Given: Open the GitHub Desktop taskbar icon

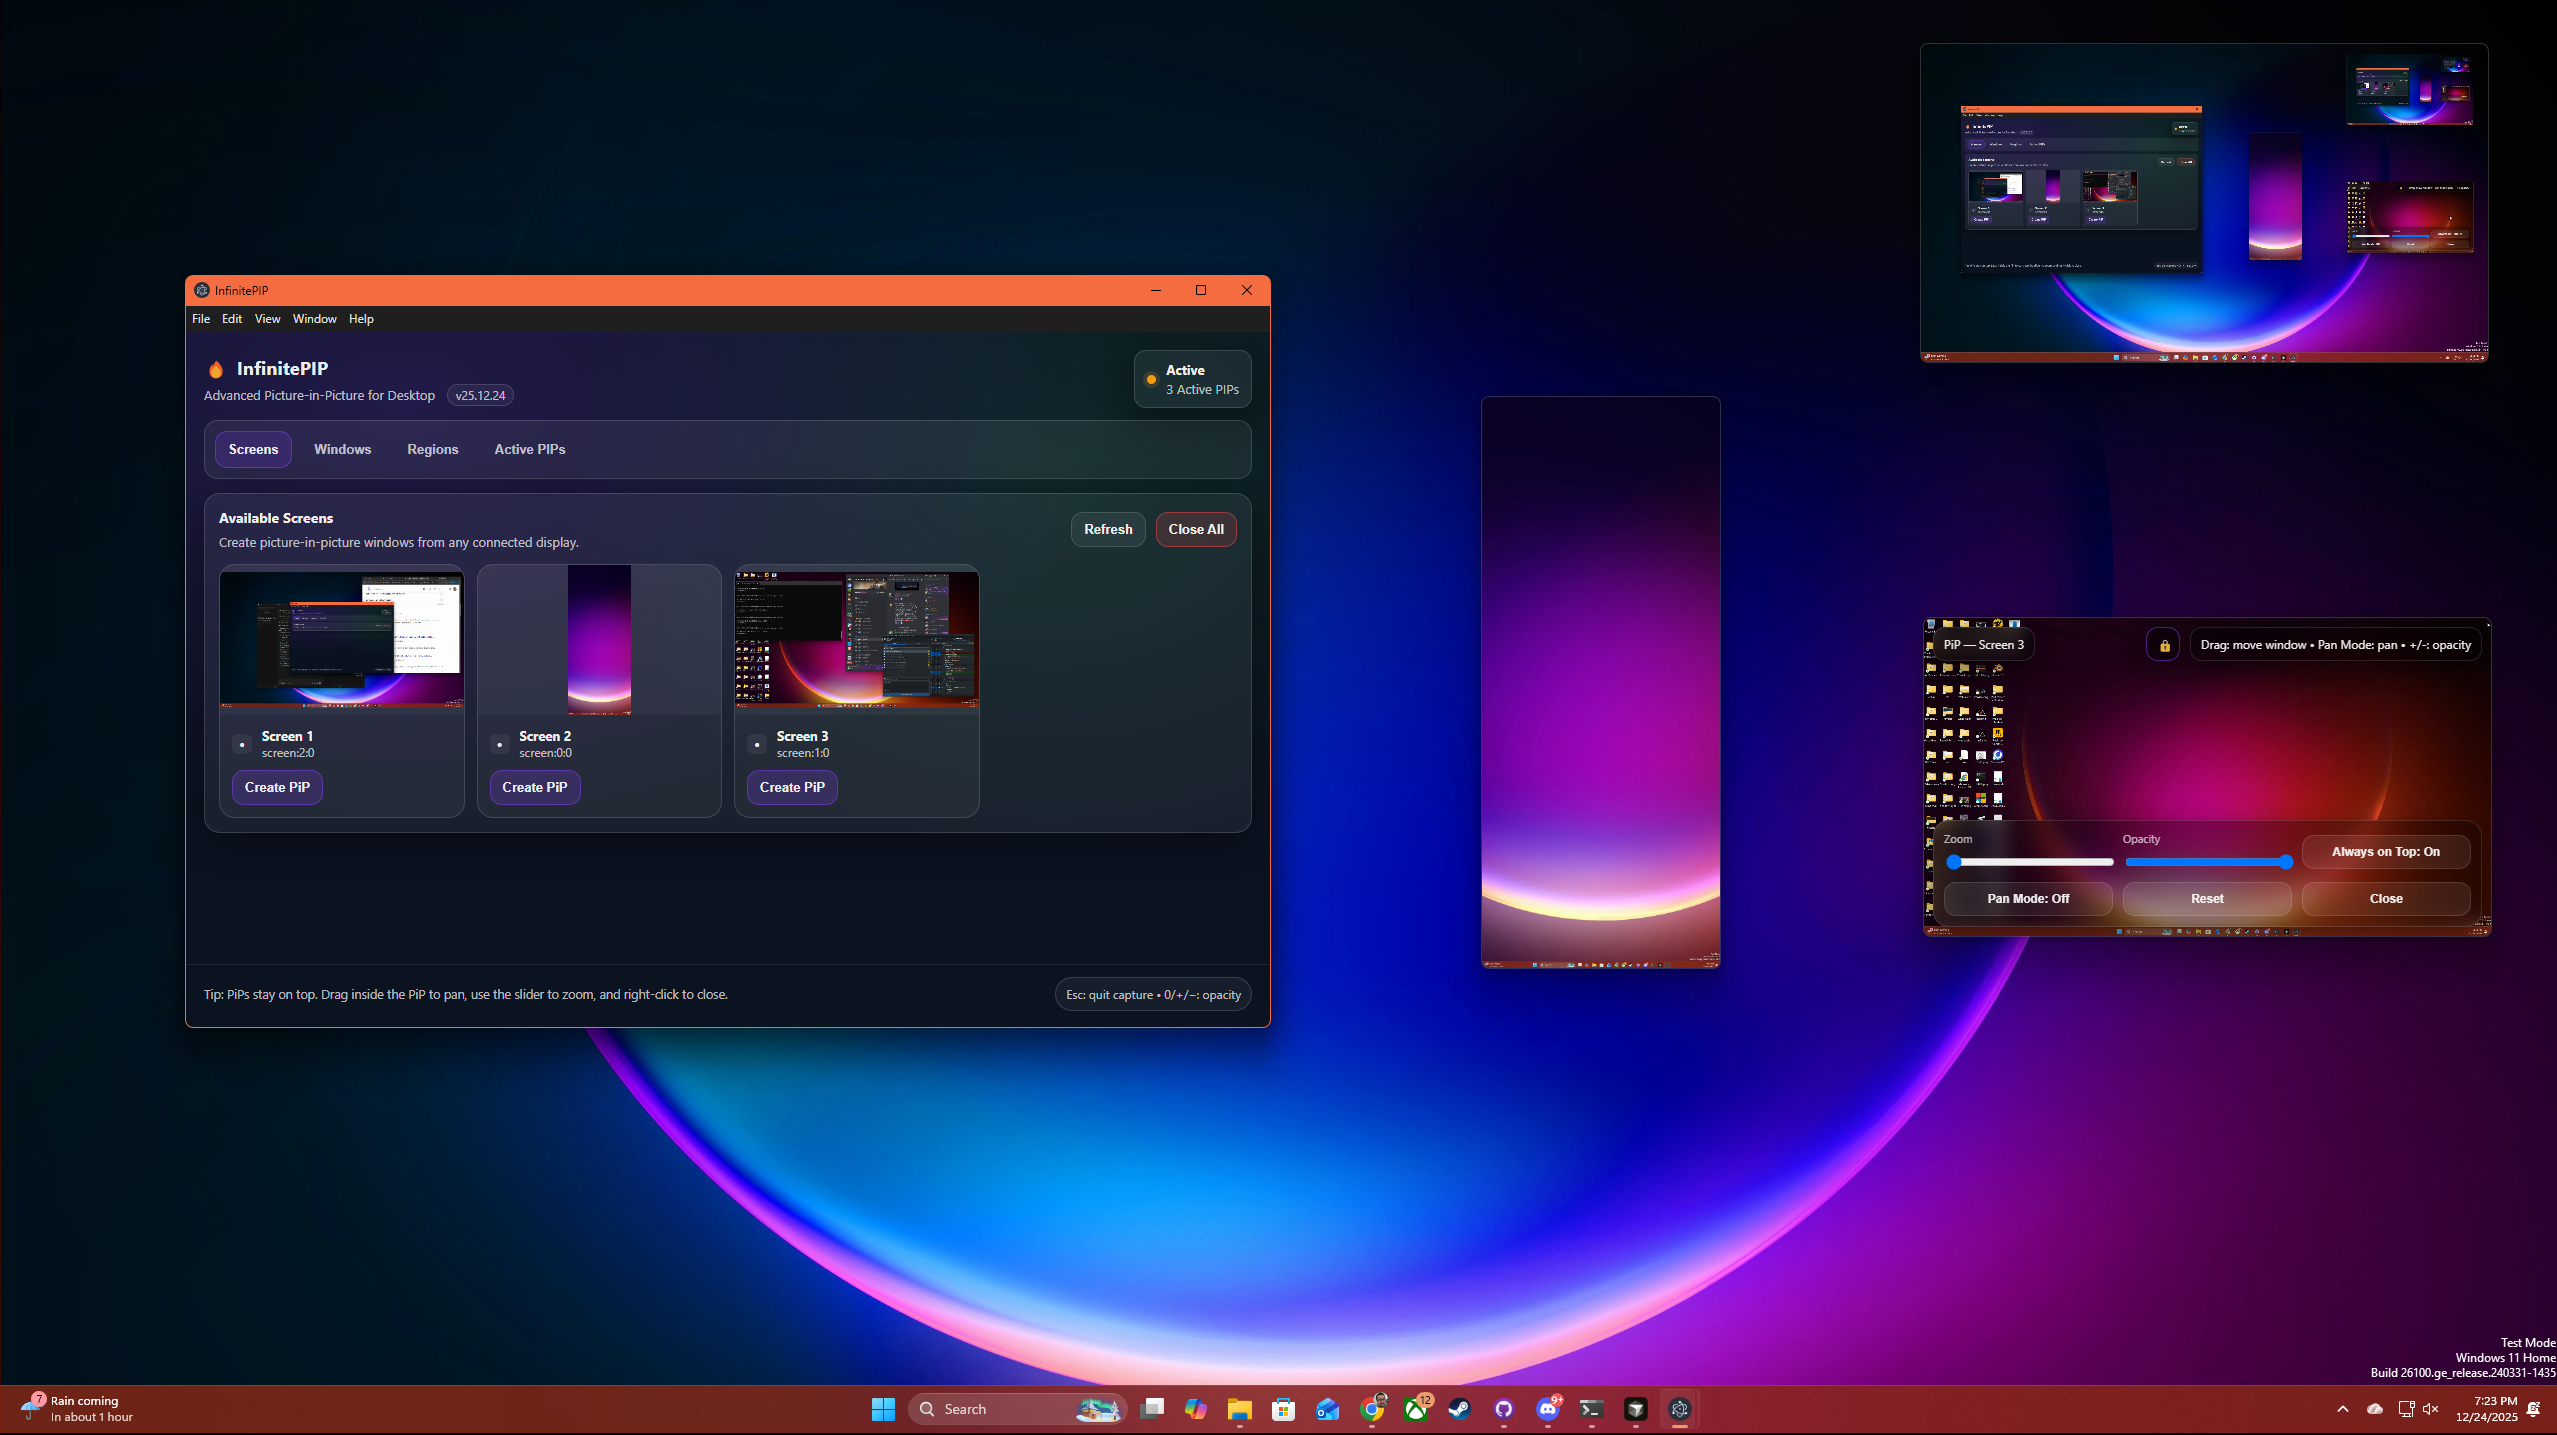Looking at the screenshot, I should pyautogui.click(x=1503, y=1409).
